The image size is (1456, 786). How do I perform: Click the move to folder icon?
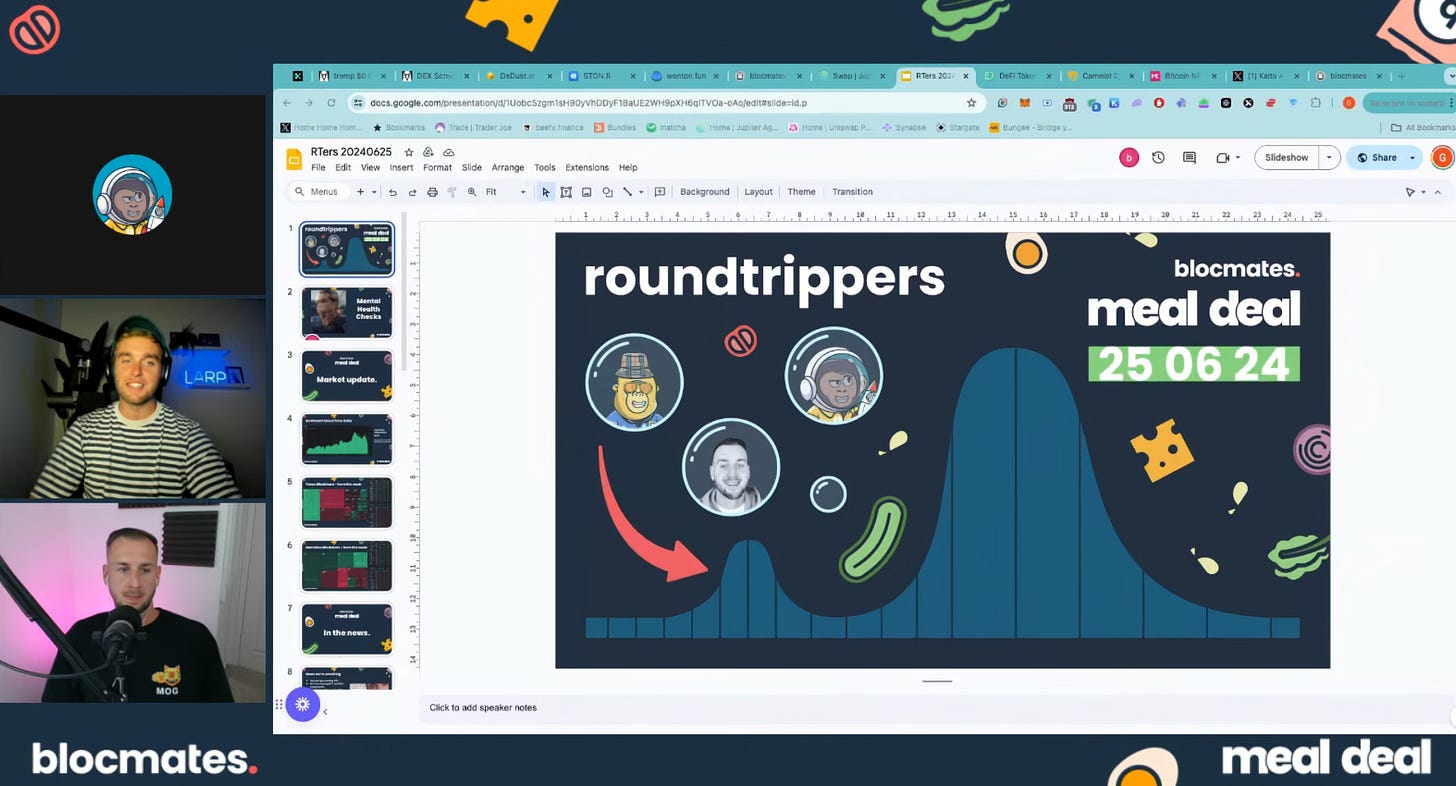429,152
